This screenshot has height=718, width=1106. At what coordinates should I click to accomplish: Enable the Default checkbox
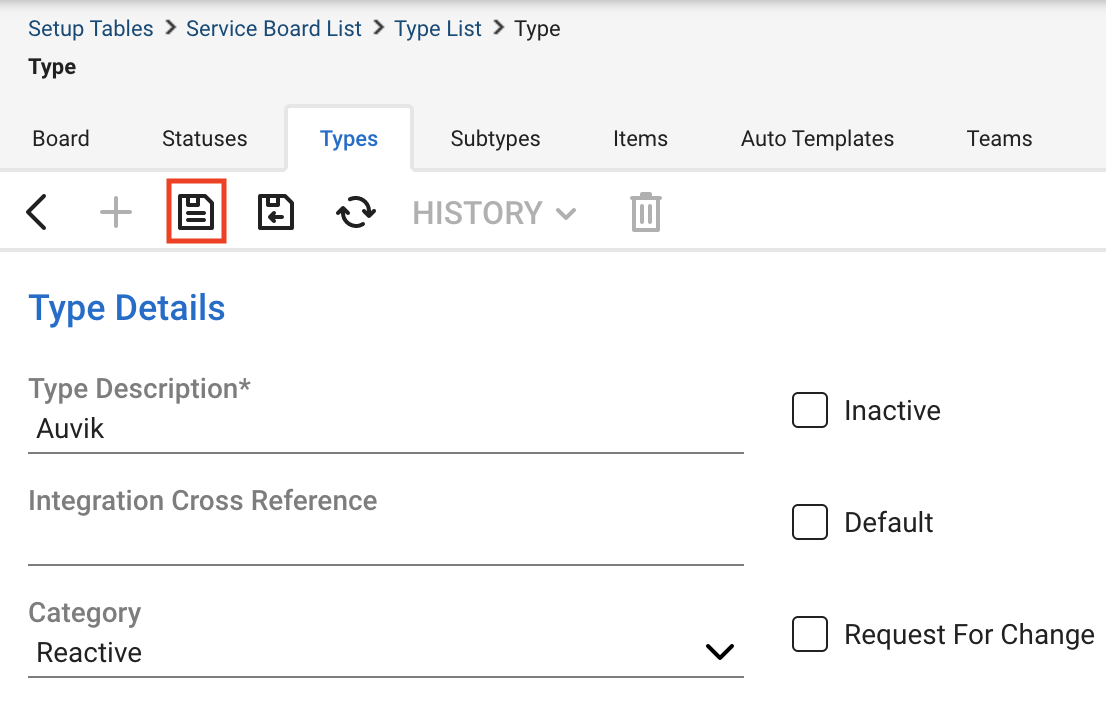click(x=810, y=522)
